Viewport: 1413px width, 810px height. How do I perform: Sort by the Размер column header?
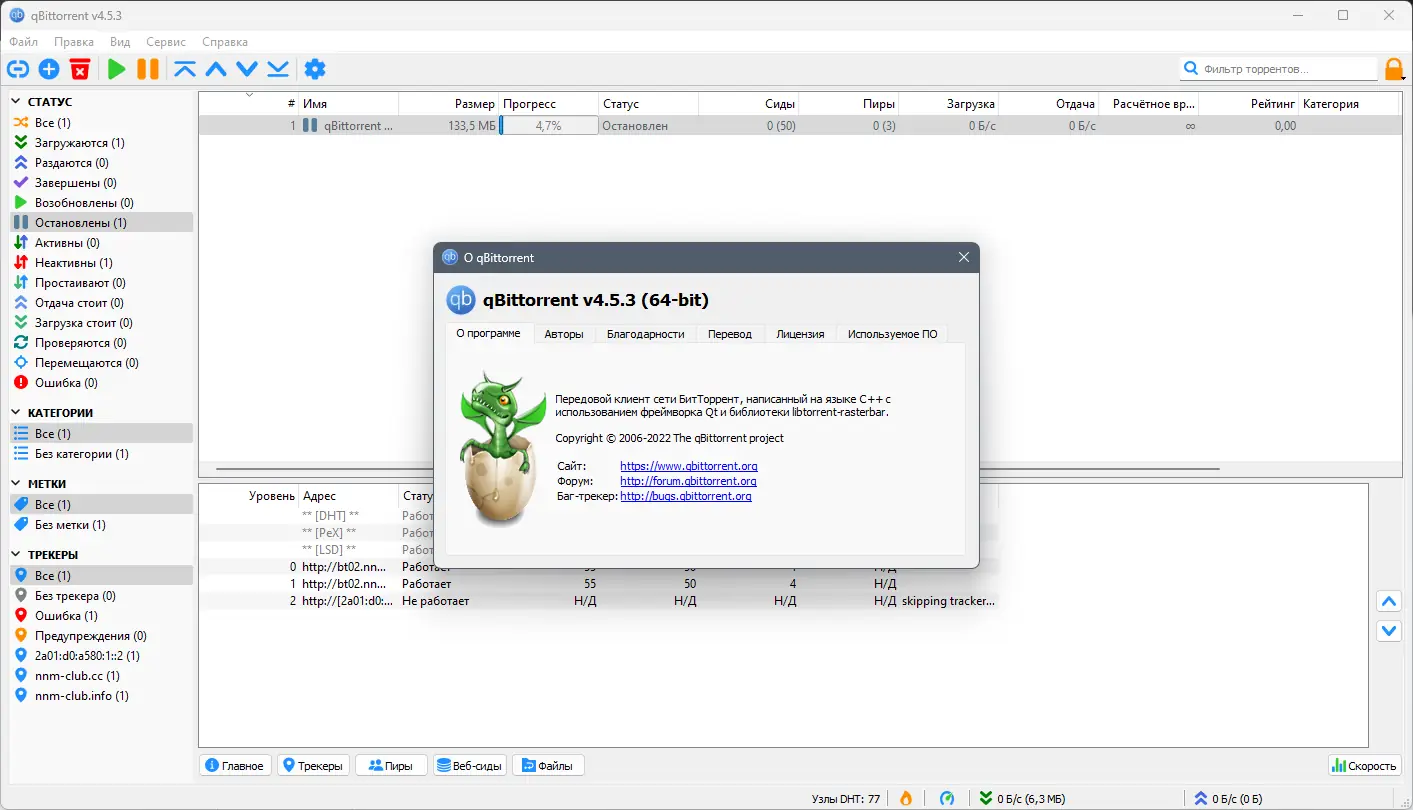click(x=448, y=104)
